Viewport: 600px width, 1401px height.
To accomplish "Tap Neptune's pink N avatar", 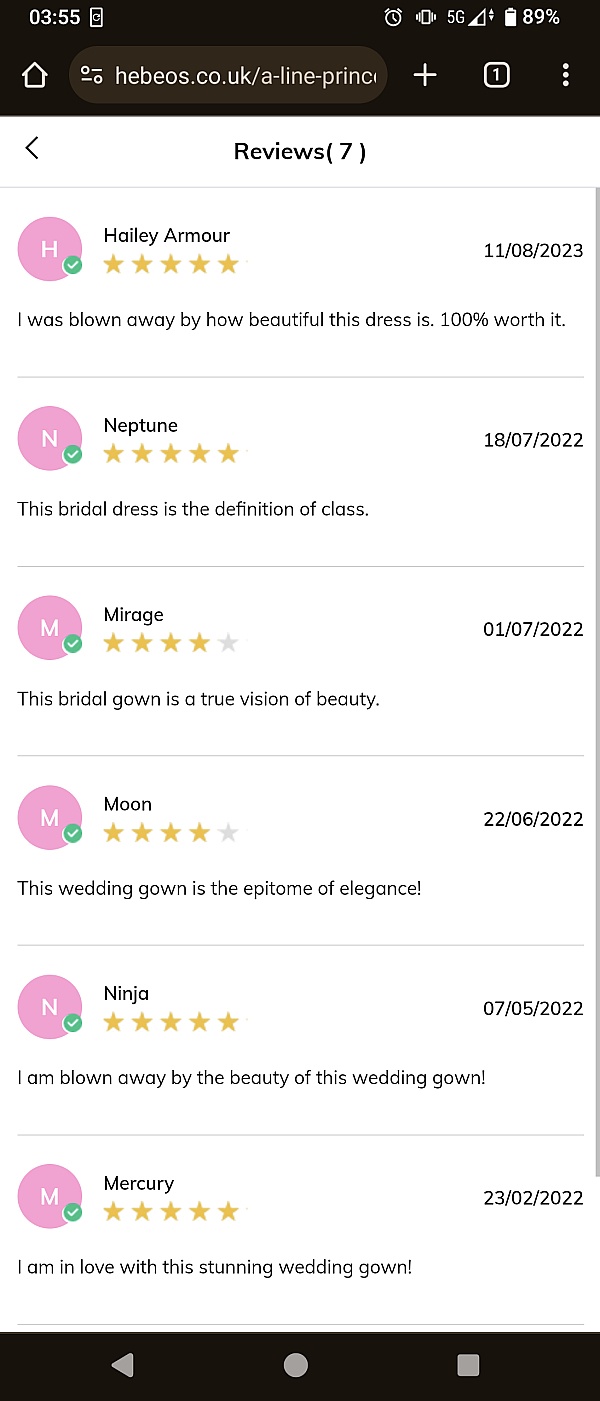I will click(x=49, y=438).
